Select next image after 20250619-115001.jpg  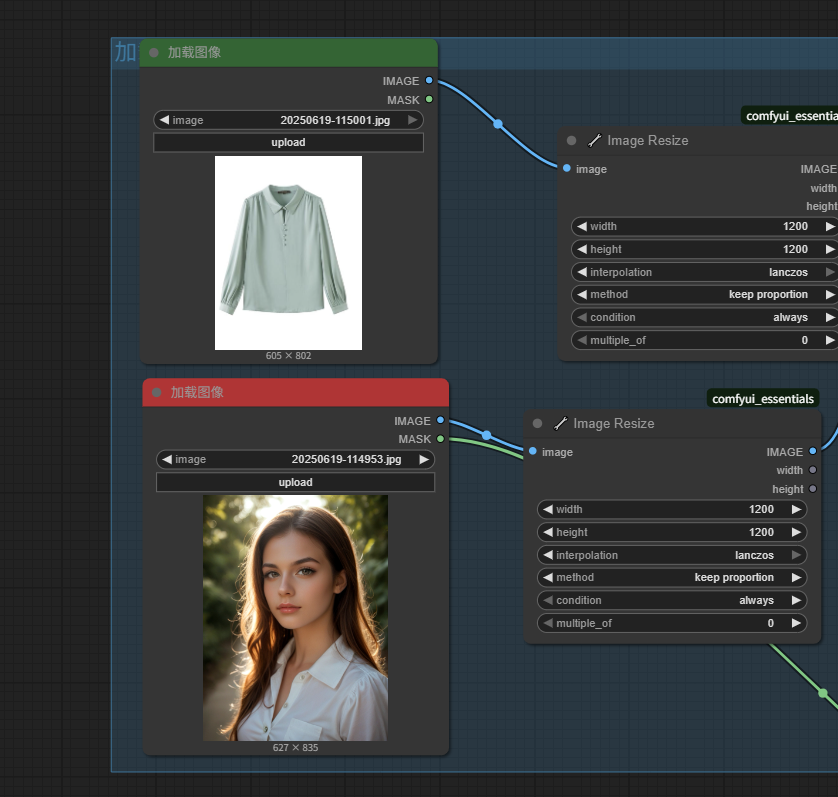point(413,120)
